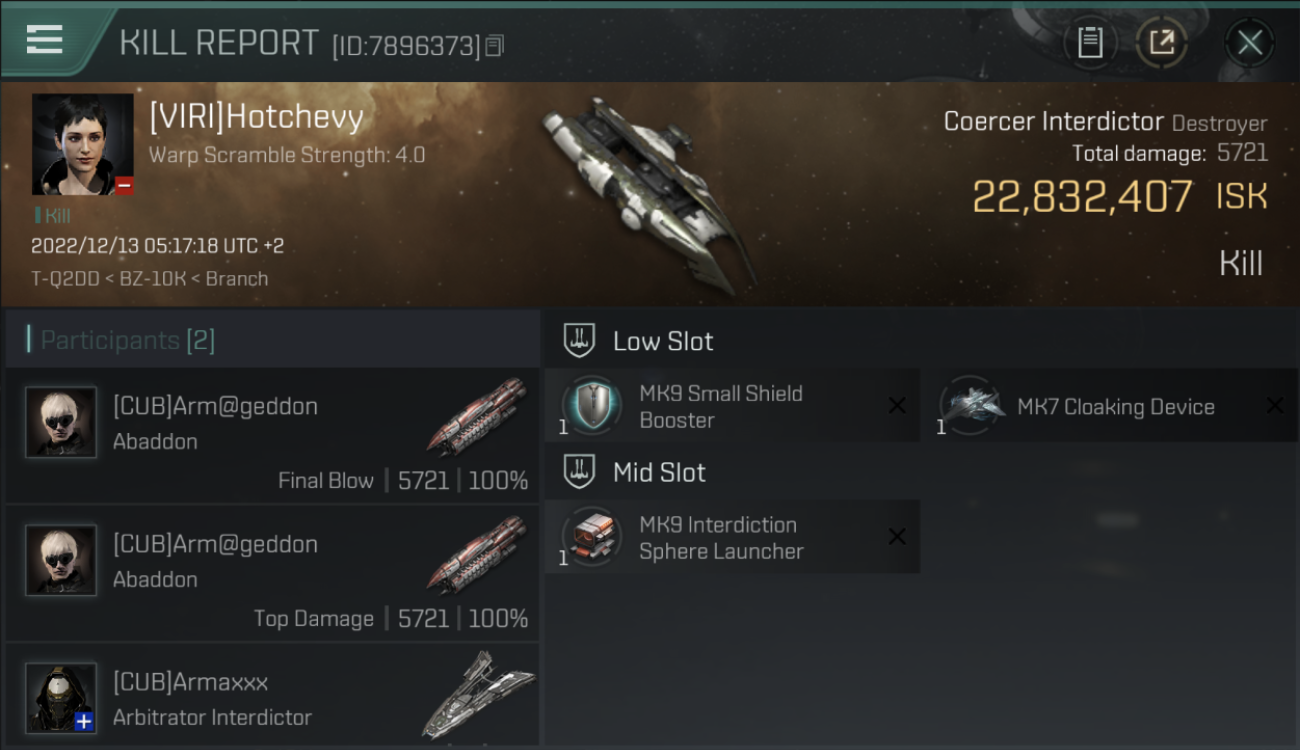Open Arm@geddon Final Blow participant entry
Image resolution: width=1300 pixels, height=750 pixels.
[x=272, y=435]
